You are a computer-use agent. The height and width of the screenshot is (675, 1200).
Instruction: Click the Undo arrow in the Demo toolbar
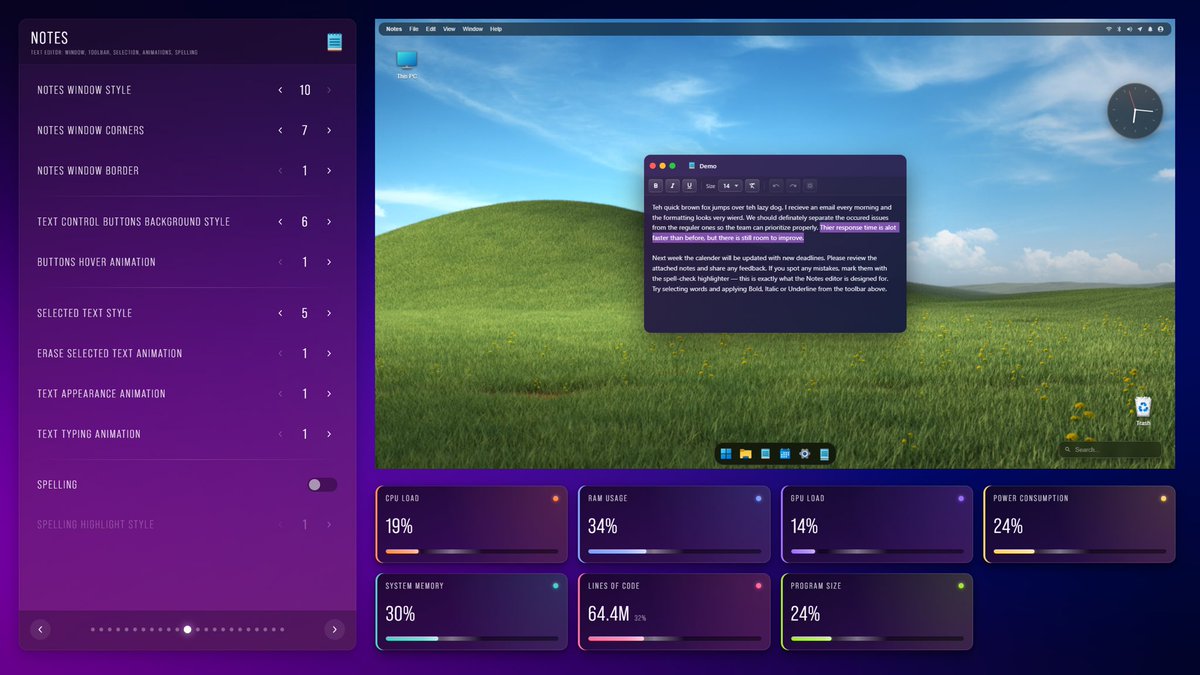776,185
